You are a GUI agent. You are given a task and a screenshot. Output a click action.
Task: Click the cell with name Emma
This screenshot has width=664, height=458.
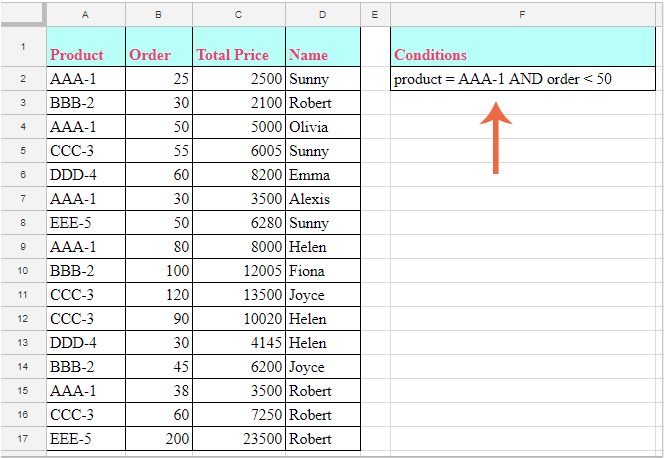322,175
